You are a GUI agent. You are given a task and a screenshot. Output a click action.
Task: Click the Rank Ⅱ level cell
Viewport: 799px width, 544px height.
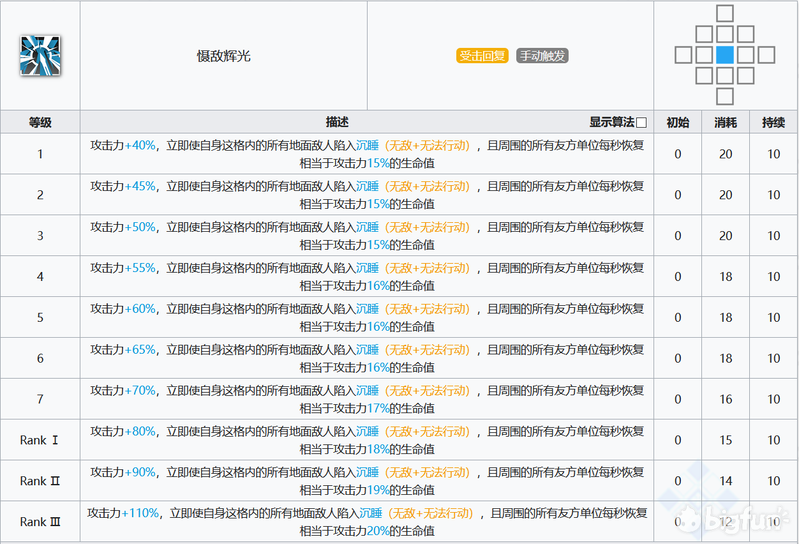(40, 481)
